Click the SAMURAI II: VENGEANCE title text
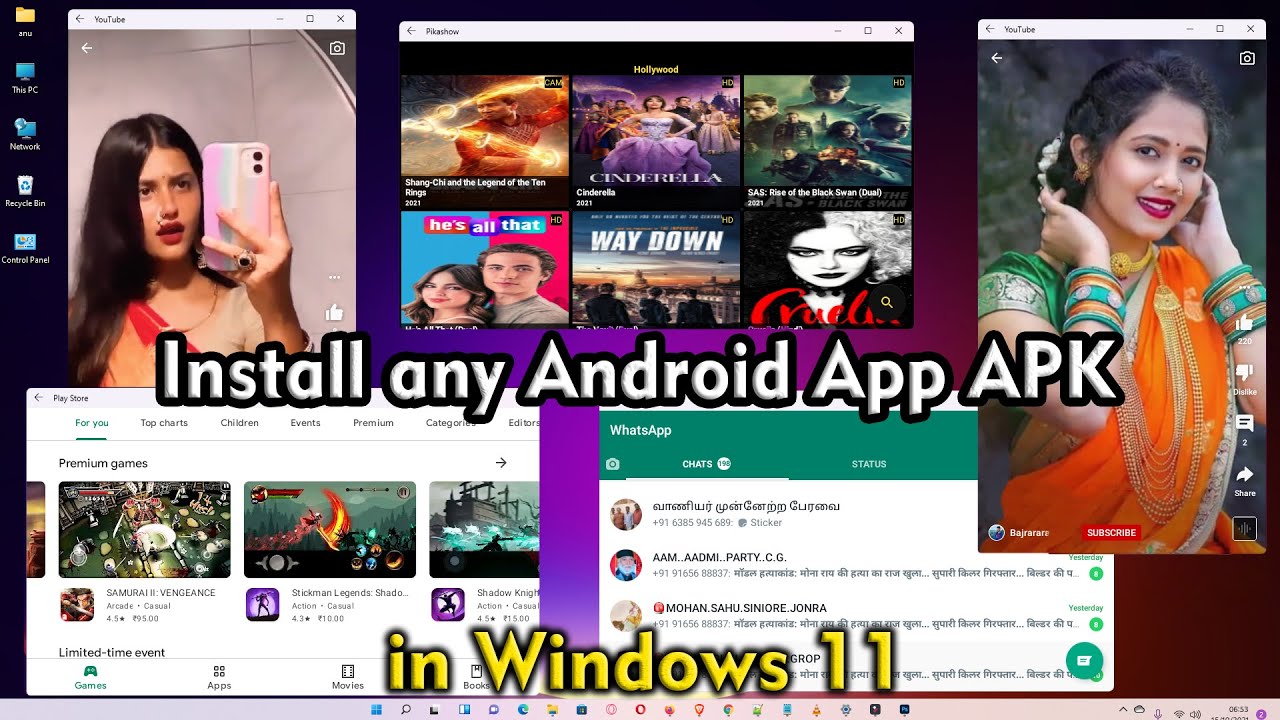This screenshot has height=720, width=1280. click(161, 593)
